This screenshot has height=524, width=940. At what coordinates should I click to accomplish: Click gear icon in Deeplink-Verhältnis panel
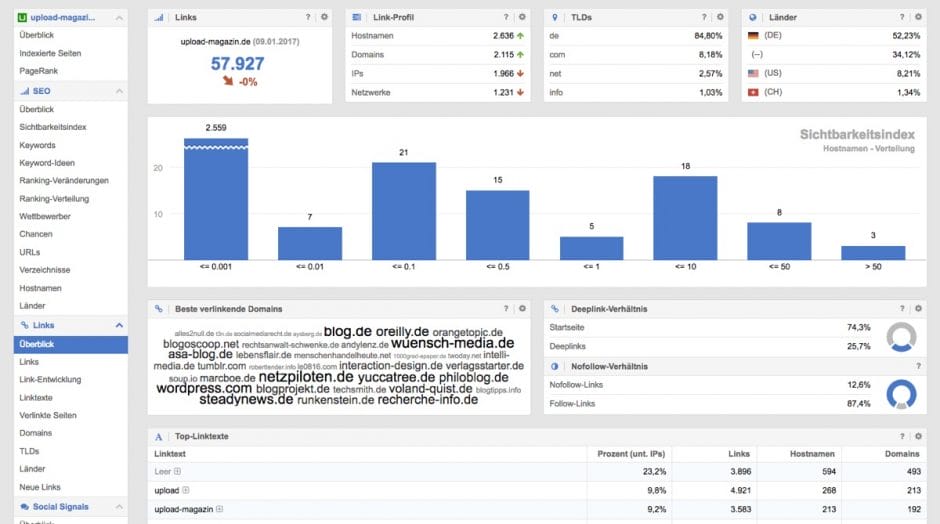[x=917, y=309]
